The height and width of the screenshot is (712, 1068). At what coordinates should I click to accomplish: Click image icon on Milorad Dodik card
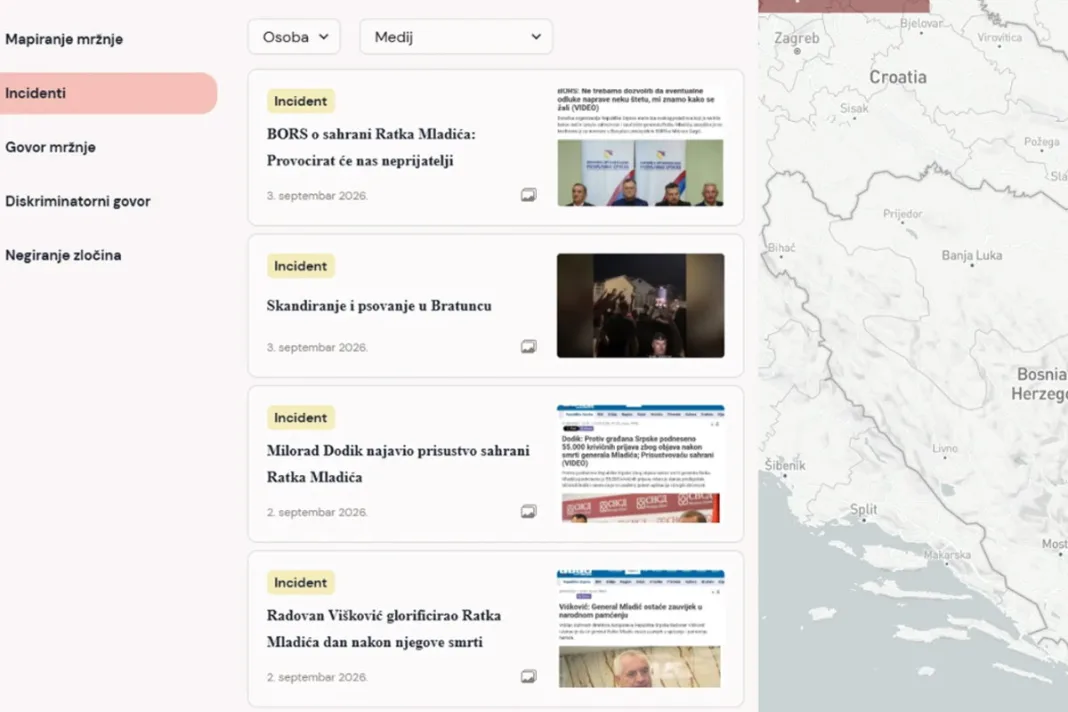[x=529, y=511]
